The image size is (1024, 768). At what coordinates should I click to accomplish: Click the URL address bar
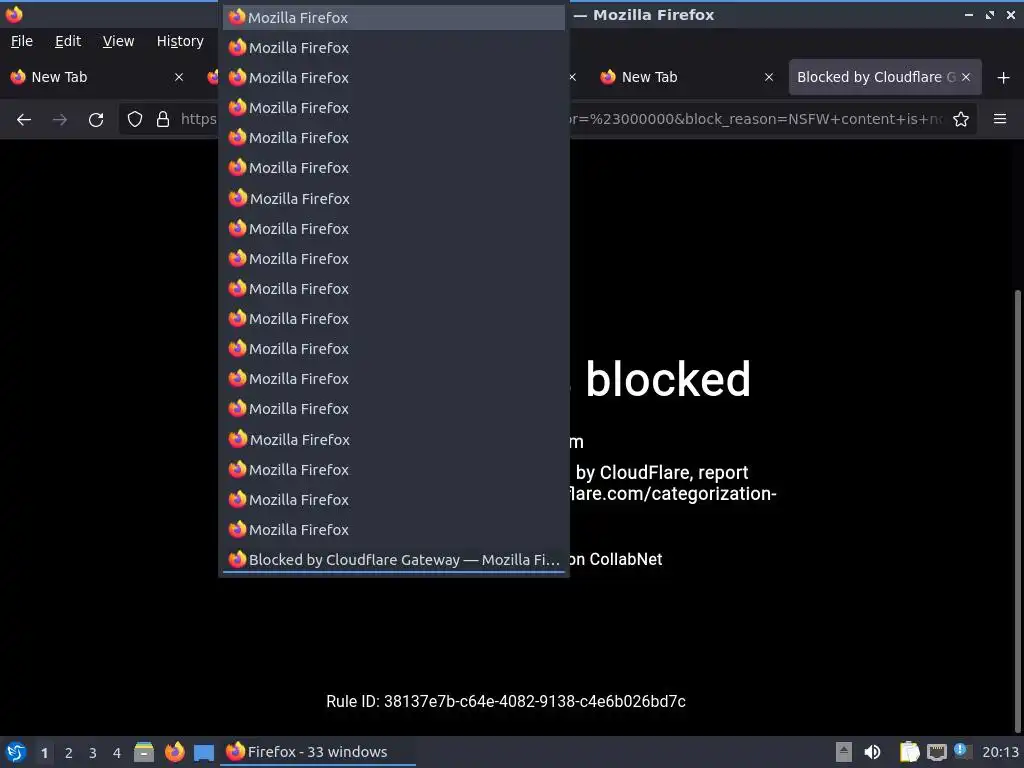coord(549,119)
